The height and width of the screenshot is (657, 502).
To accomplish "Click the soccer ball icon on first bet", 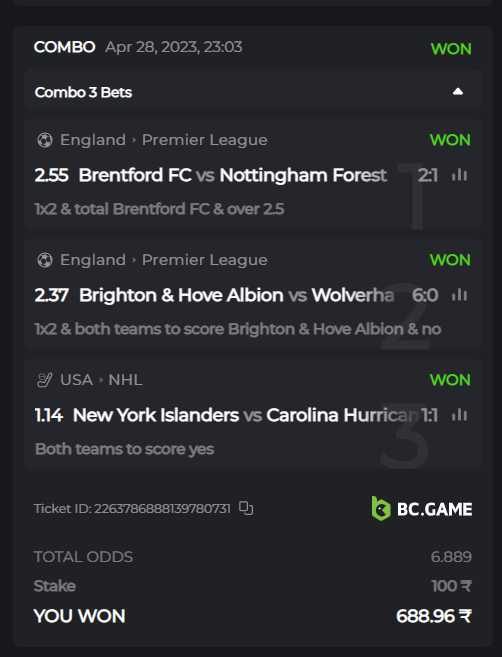I will point(45,140).
